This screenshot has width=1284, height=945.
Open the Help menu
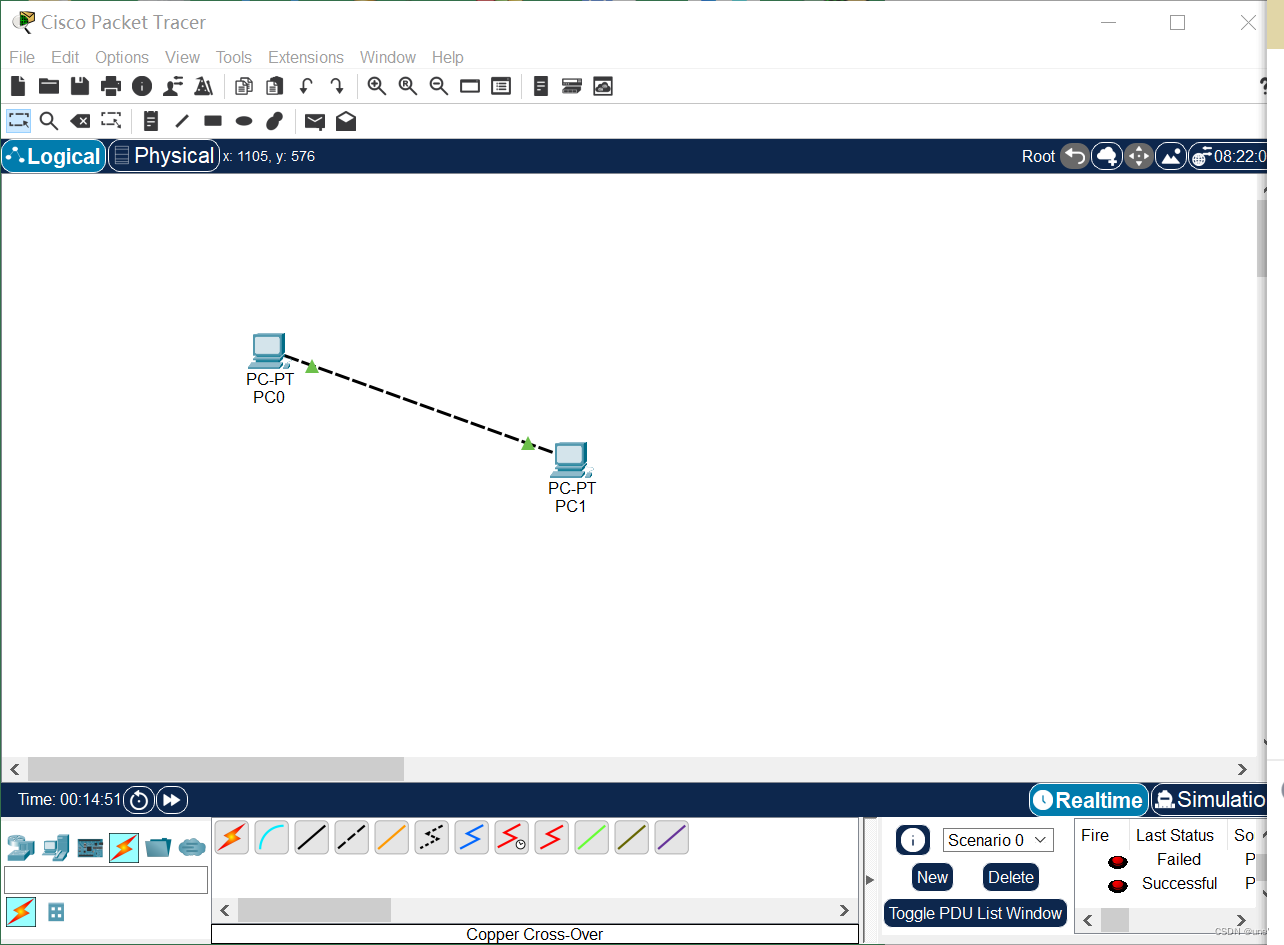pos(448,57)
